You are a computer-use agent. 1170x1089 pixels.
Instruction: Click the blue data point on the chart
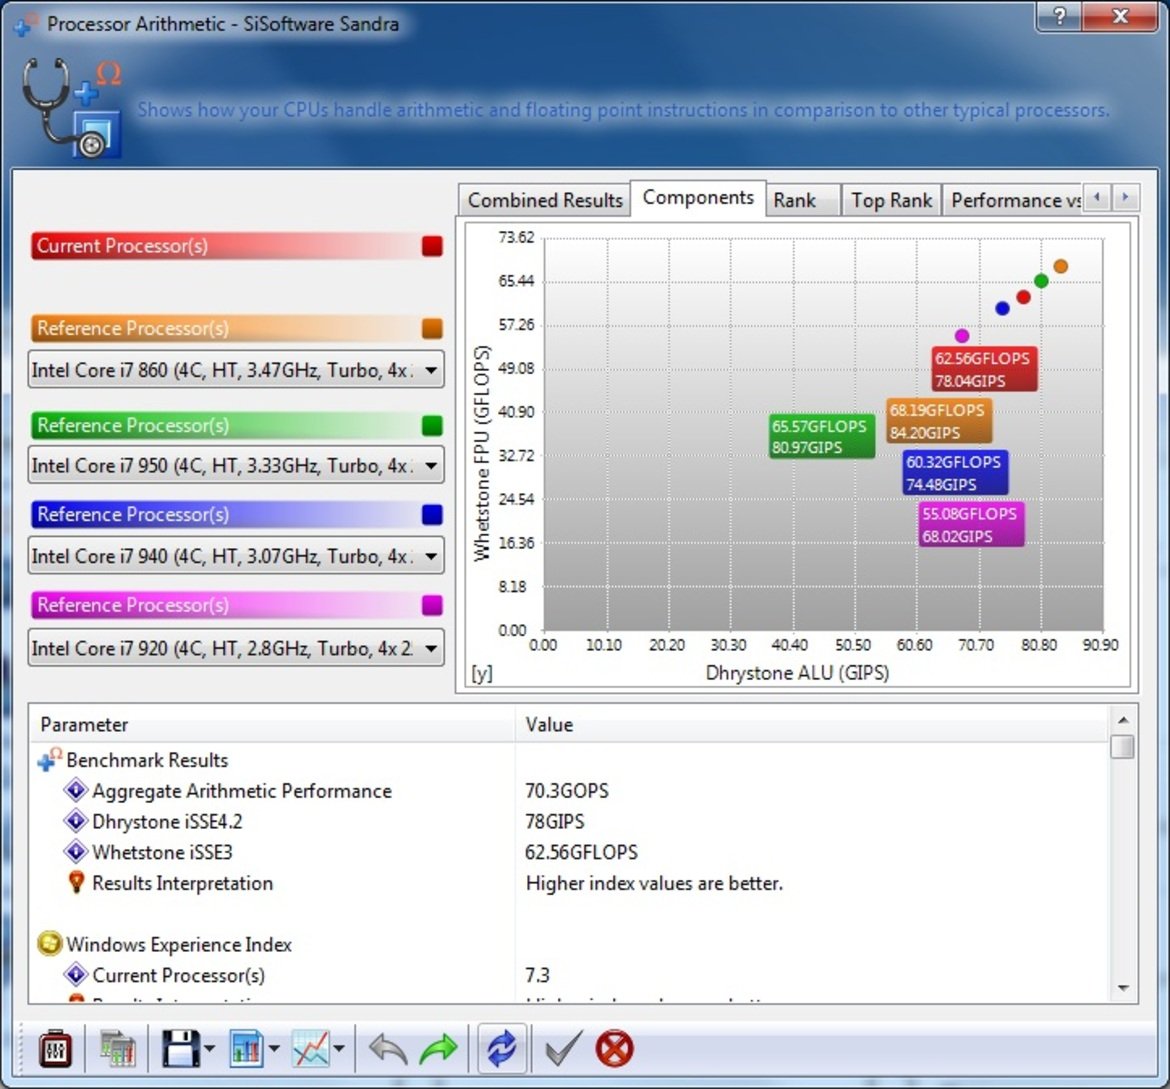(1002, 308)
